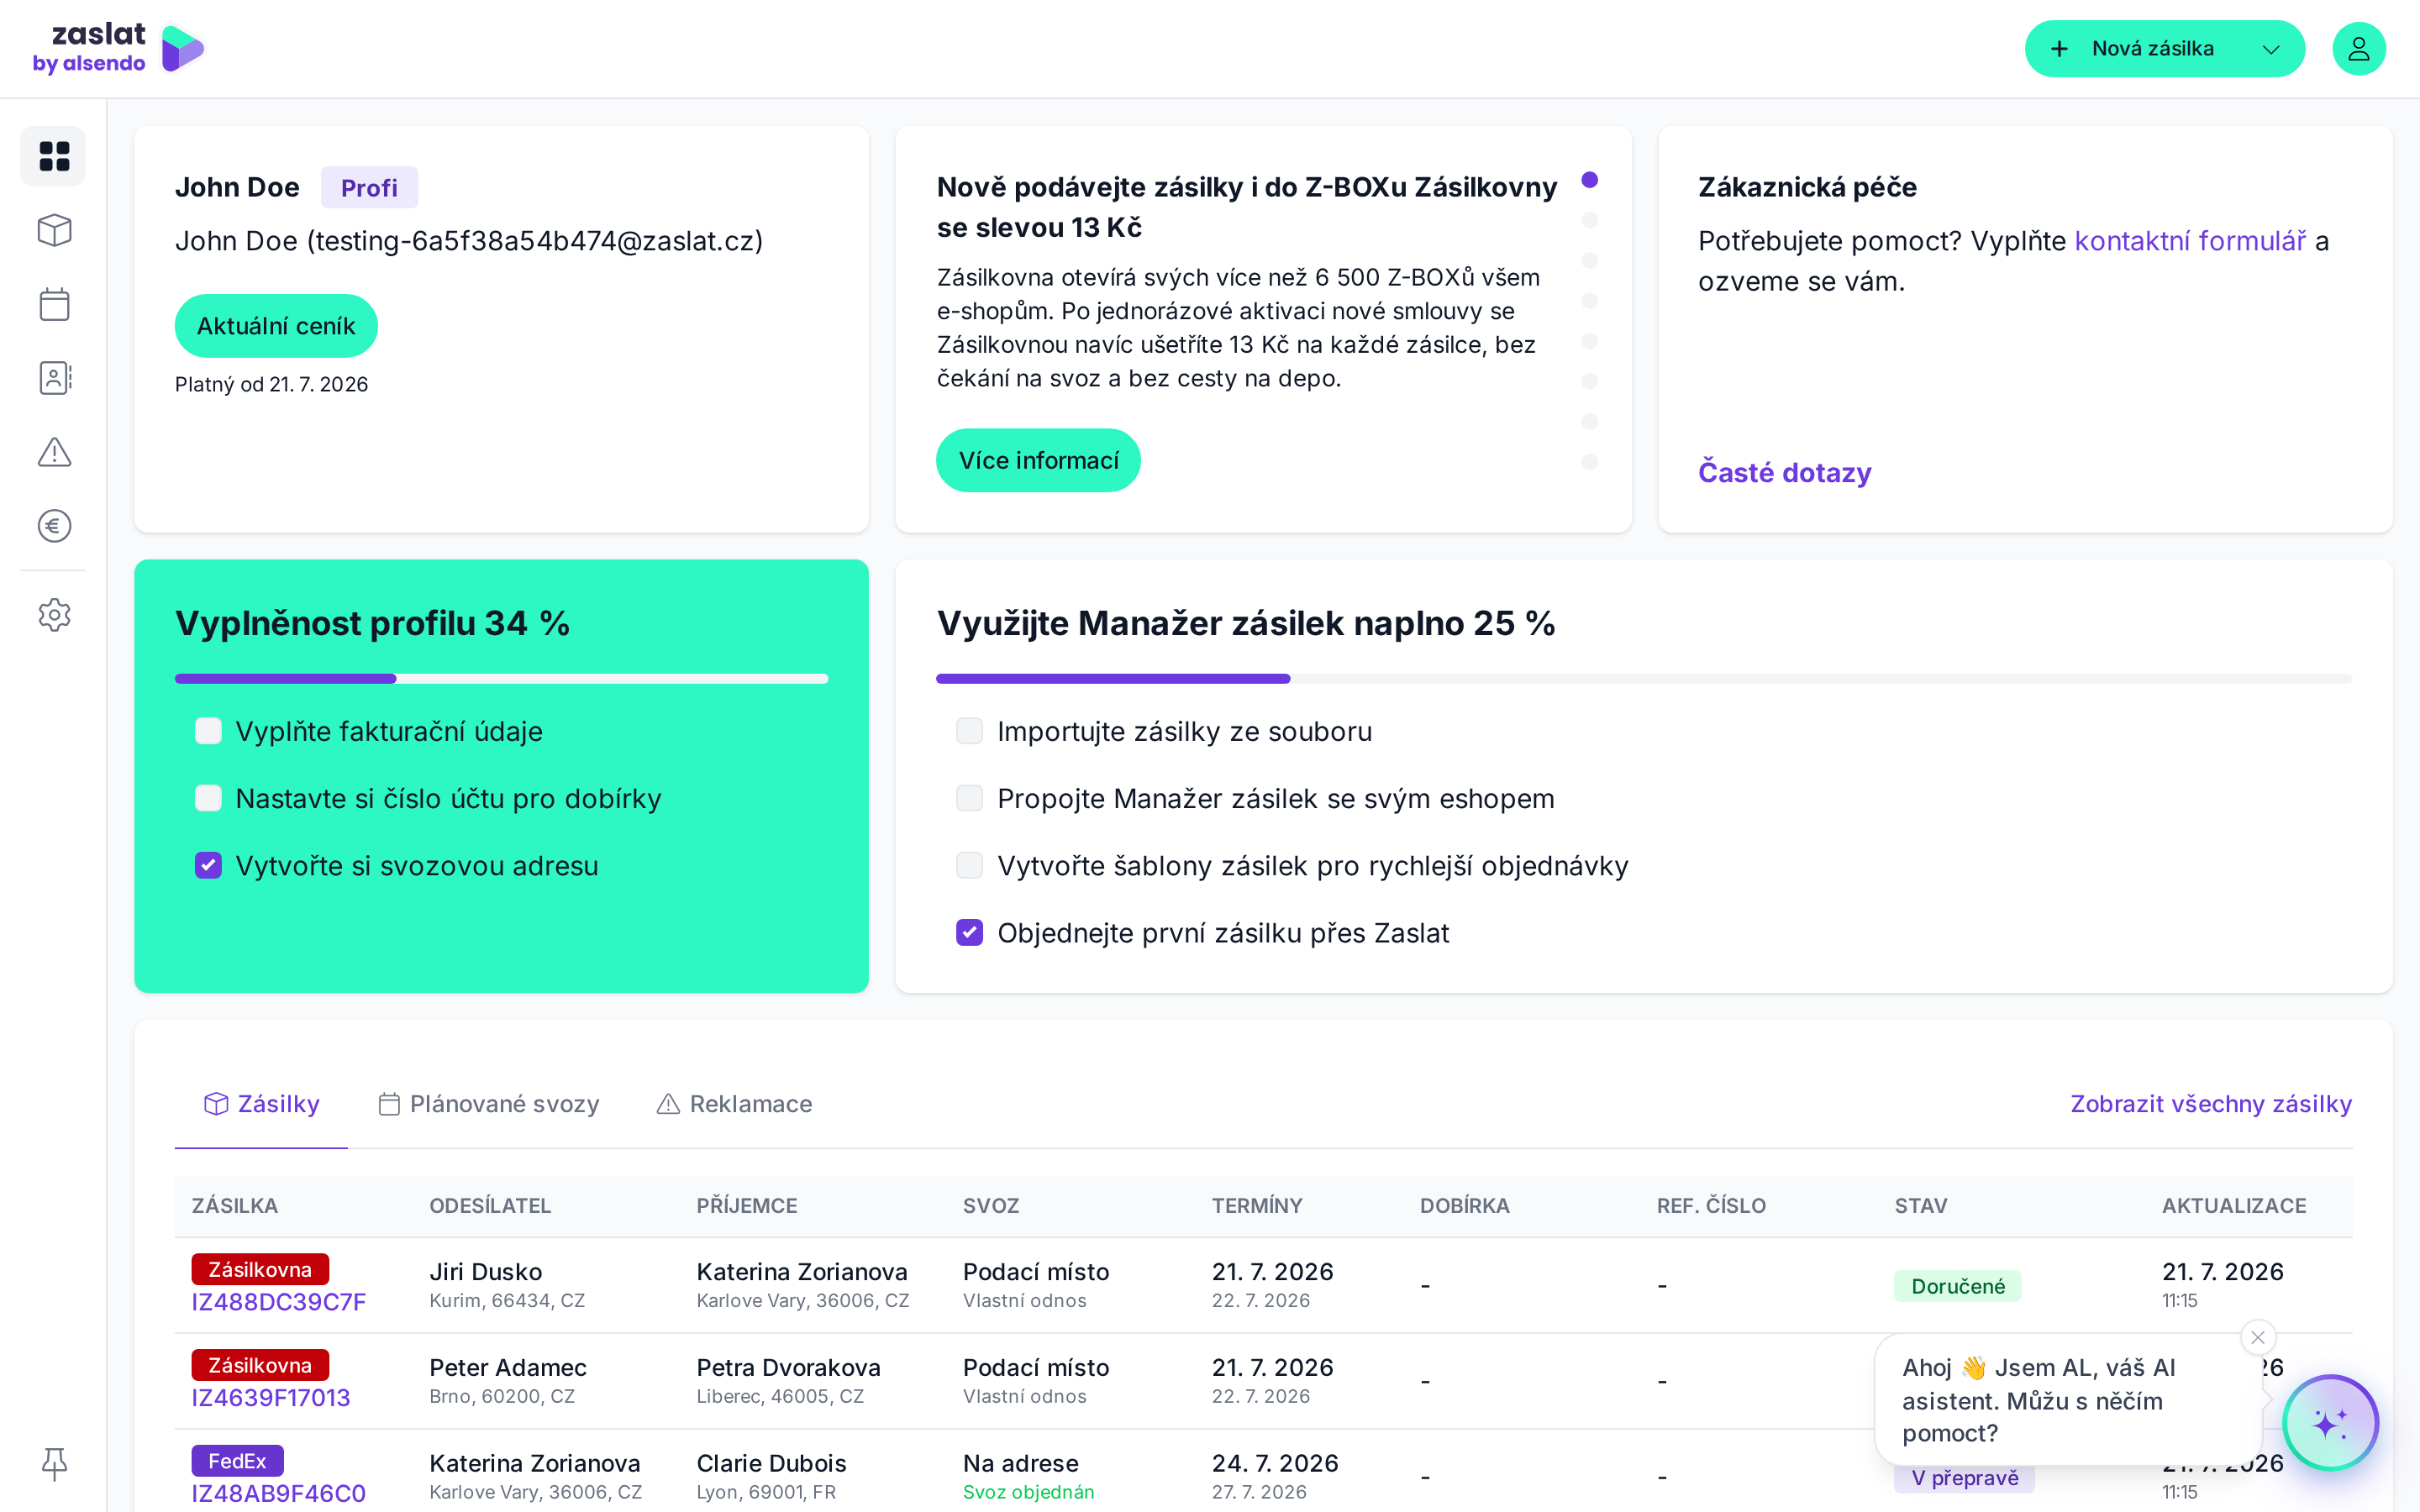Toggle 'Vytvořte si svozovou adresu' checkbox
This screenshot has width=2420, height=1512.
click(x=208, y=865)
